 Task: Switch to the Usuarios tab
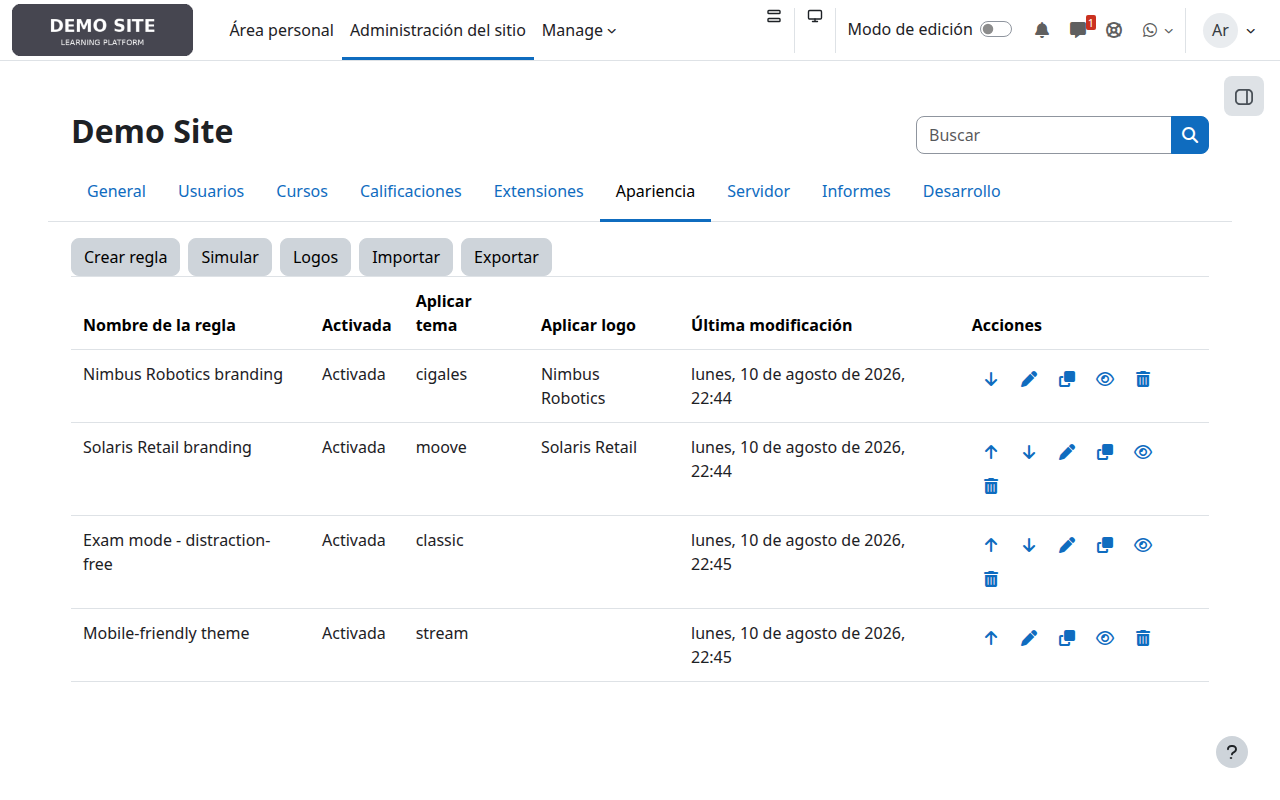pos(211,191)
